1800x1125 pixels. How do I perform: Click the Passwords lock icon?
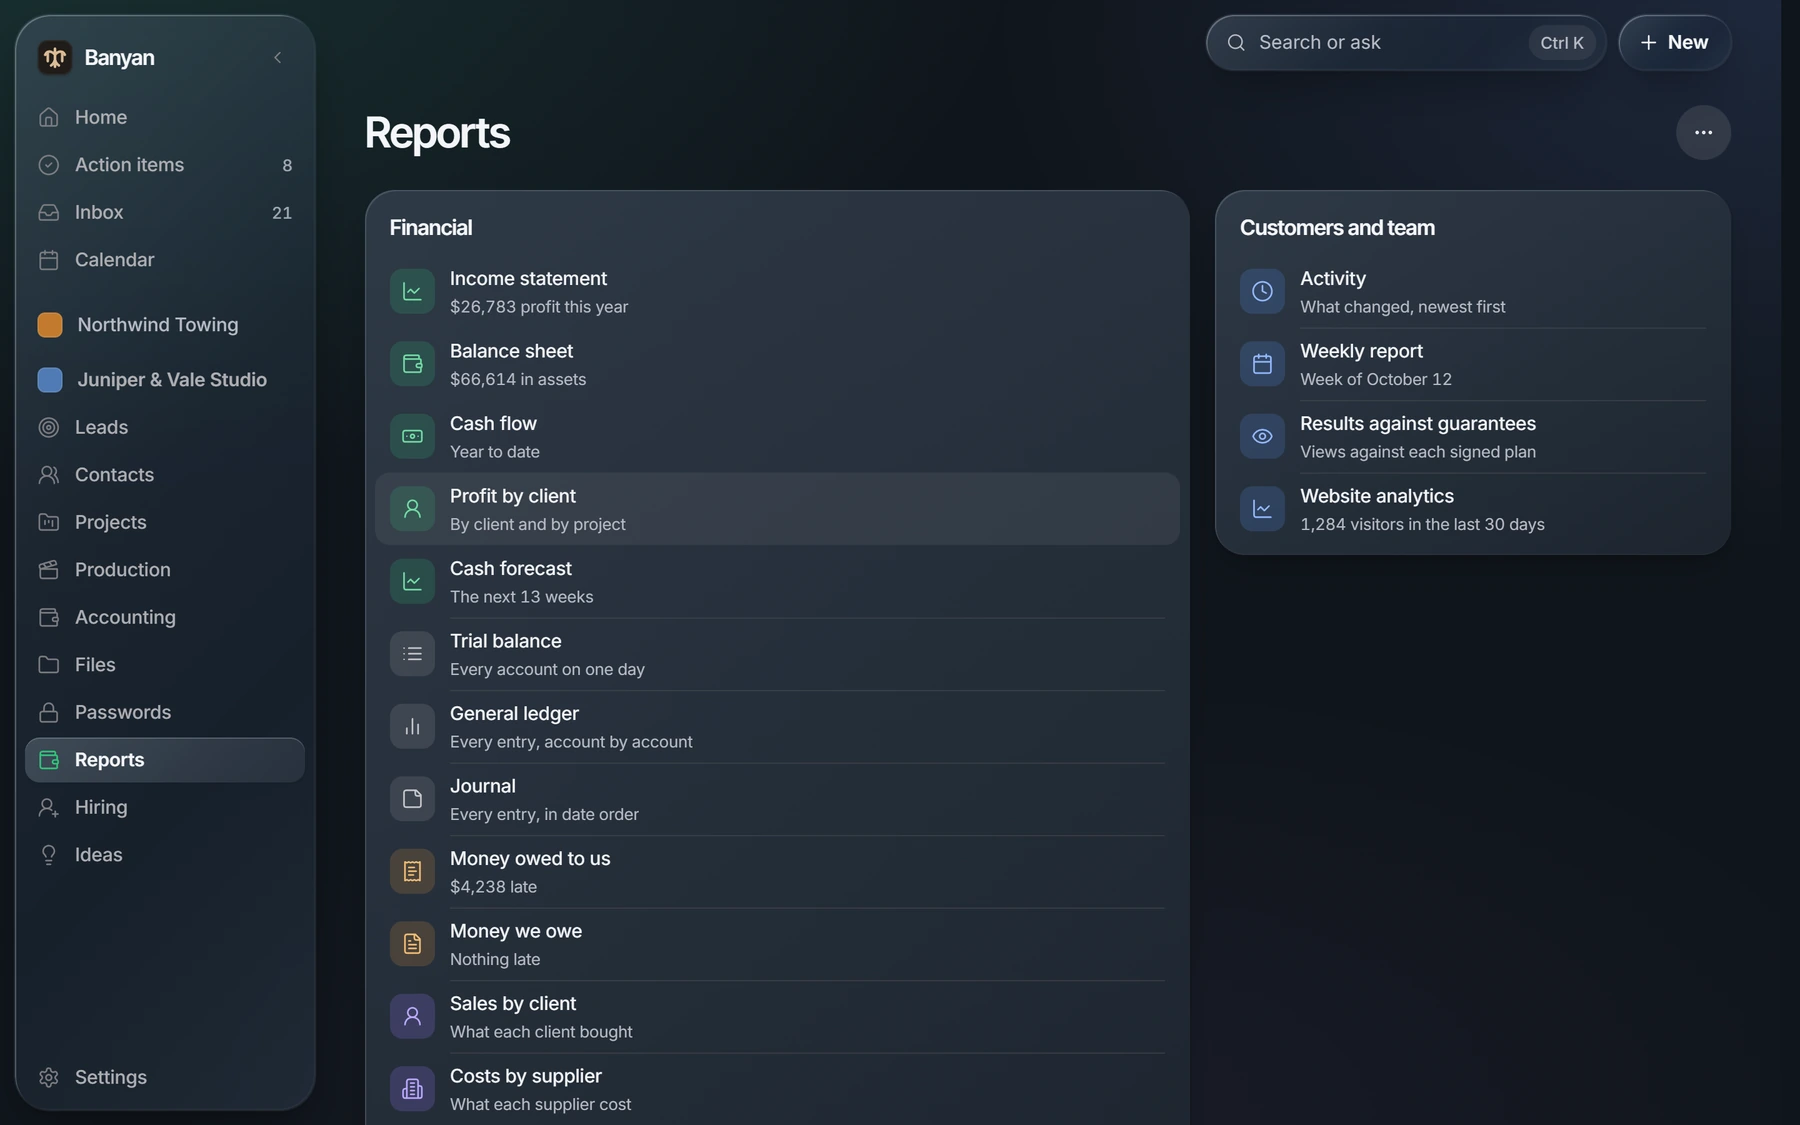pos(48,712)
